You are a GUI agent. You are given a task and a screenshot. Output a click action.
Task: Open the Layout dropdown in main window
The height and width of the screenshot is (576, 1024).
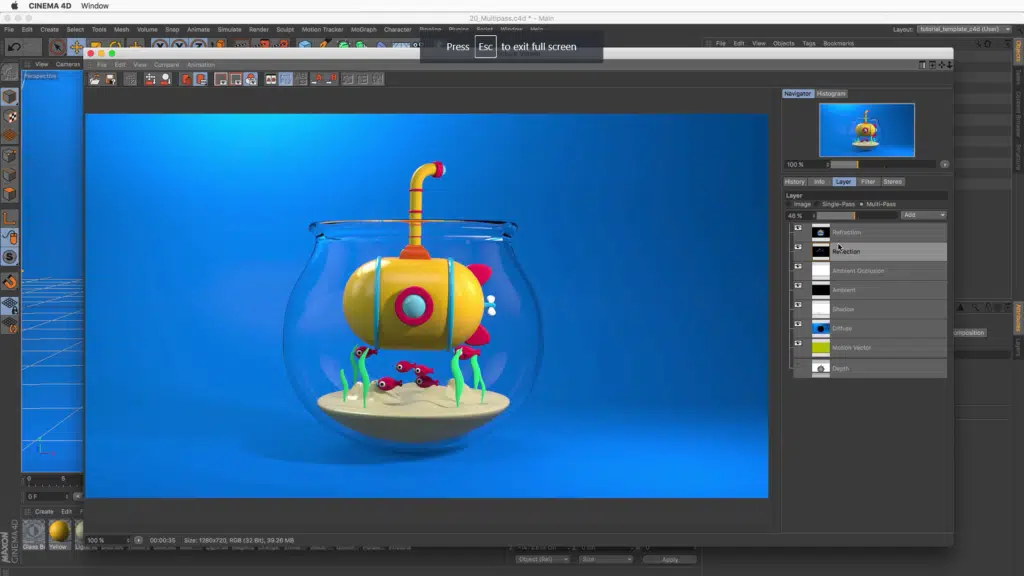(x=964, y=29)
